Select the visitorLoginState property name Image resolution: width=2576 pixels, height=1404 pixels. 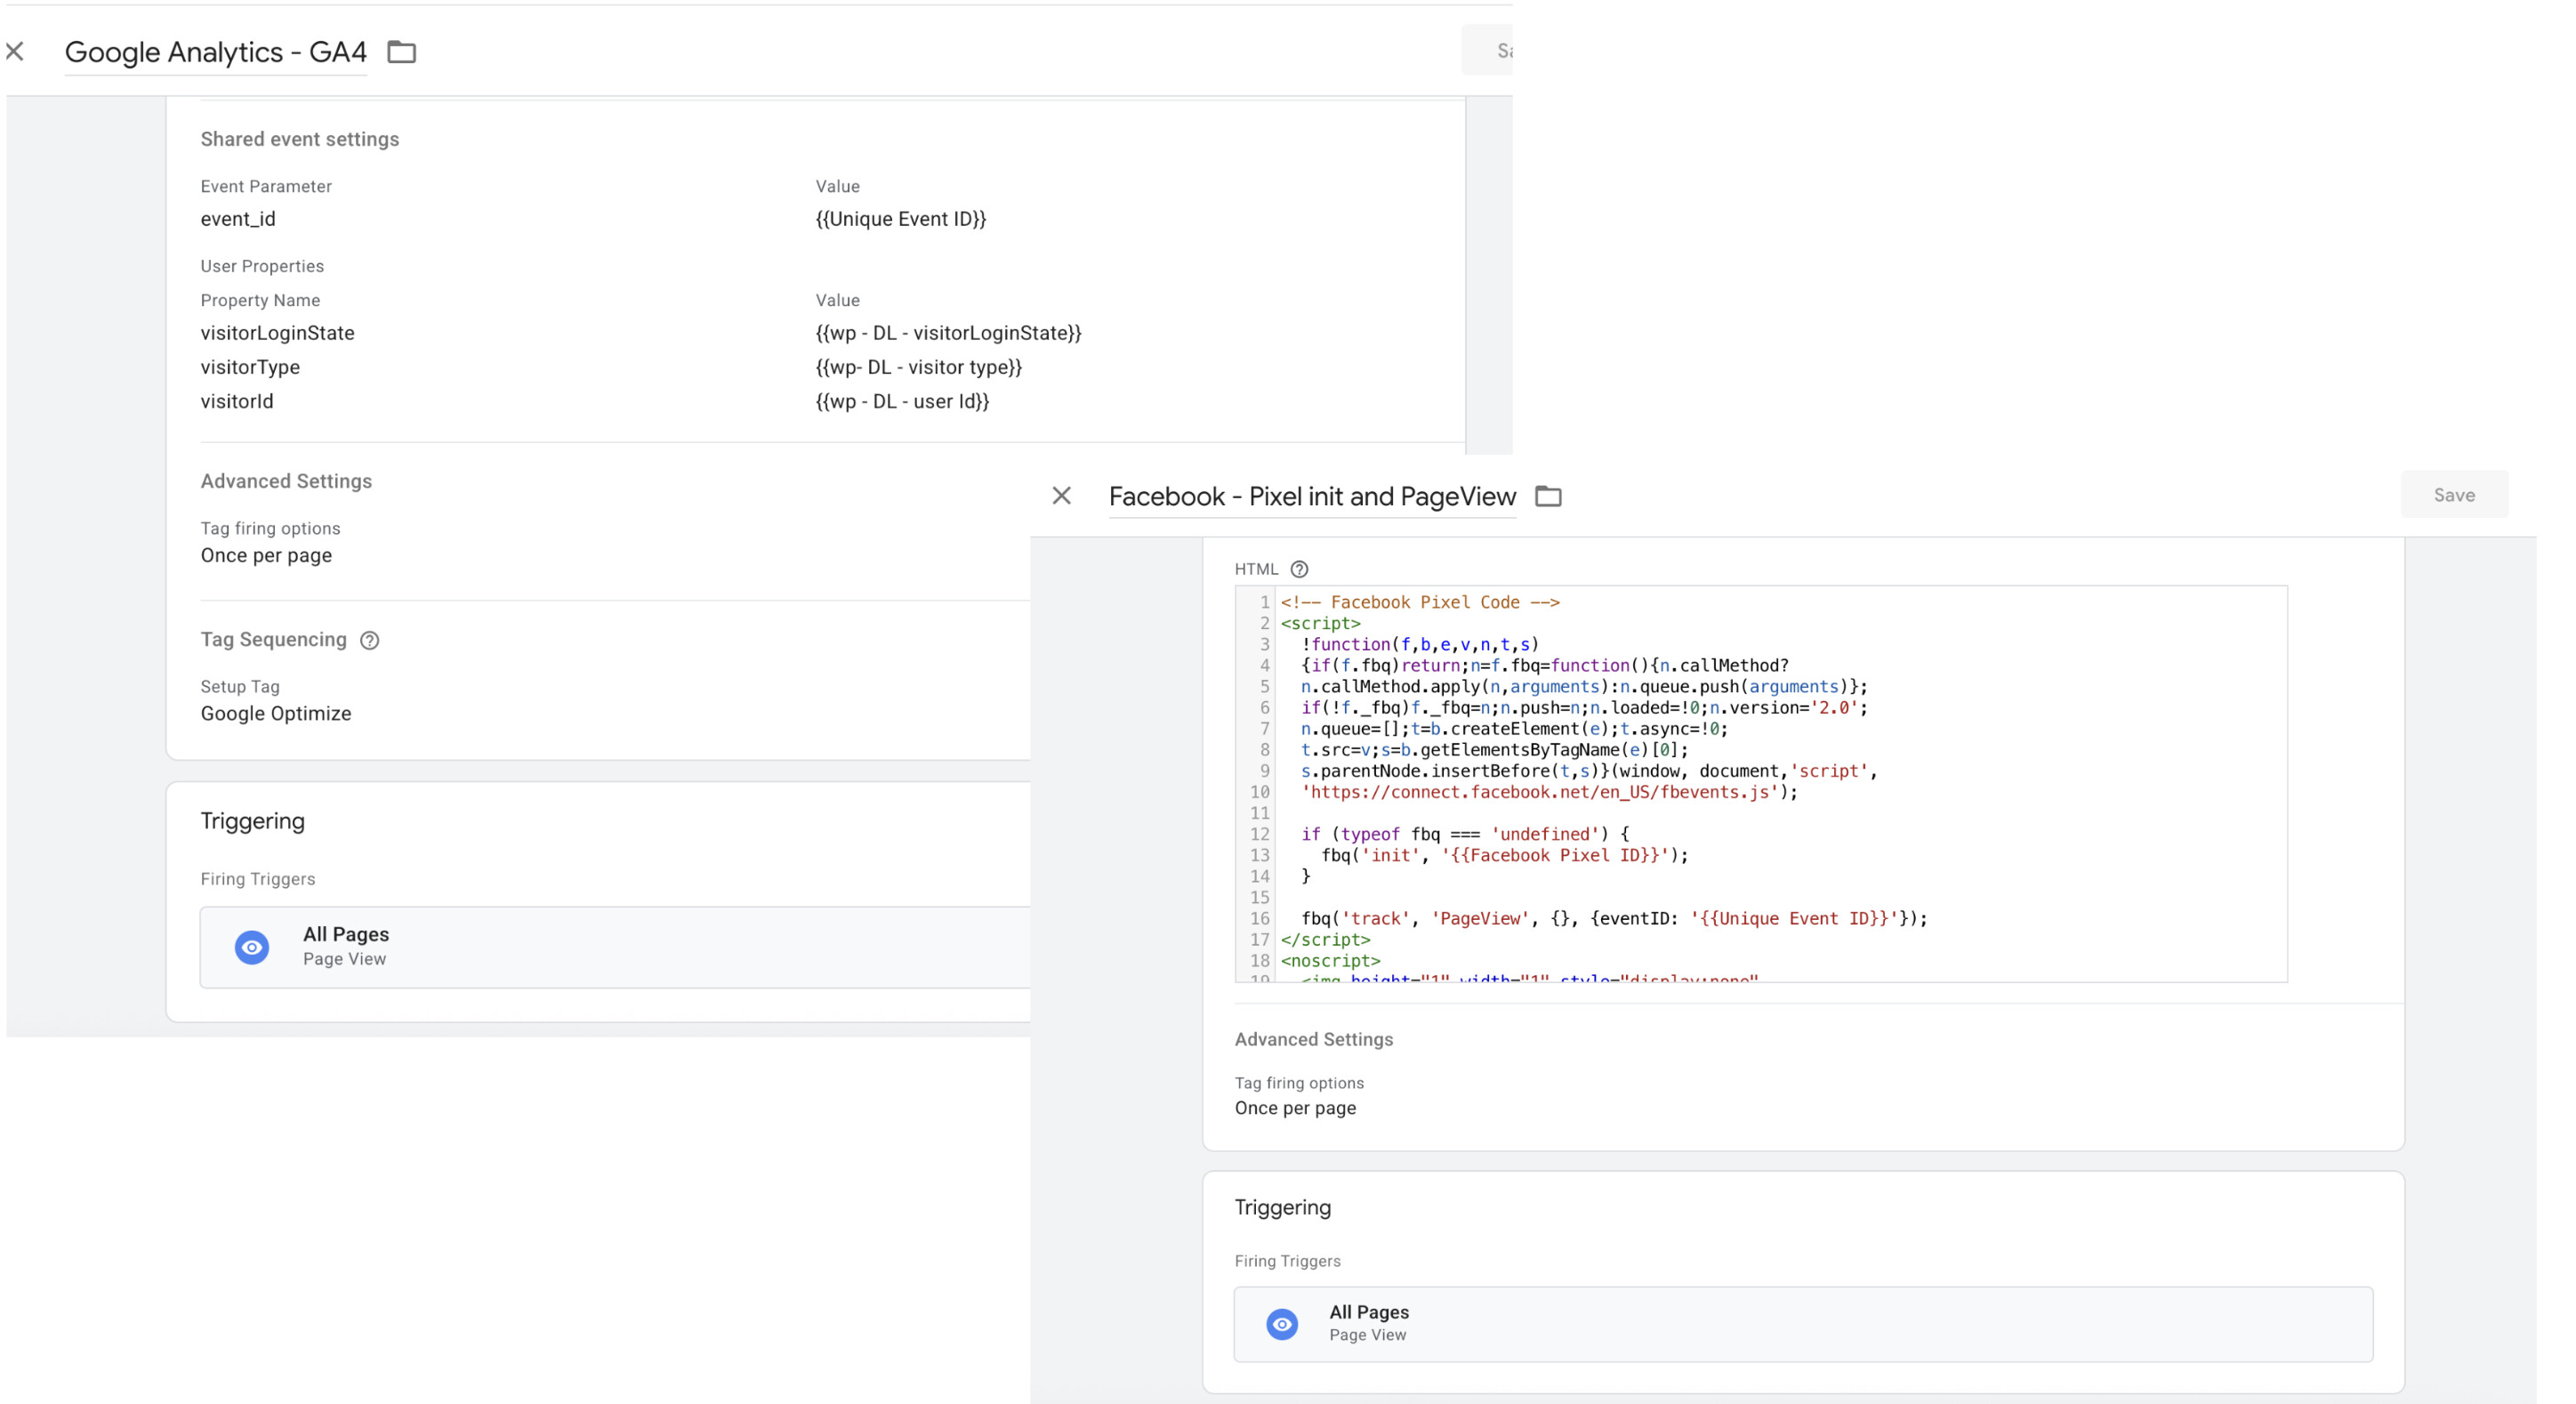[x=277, y=333]
